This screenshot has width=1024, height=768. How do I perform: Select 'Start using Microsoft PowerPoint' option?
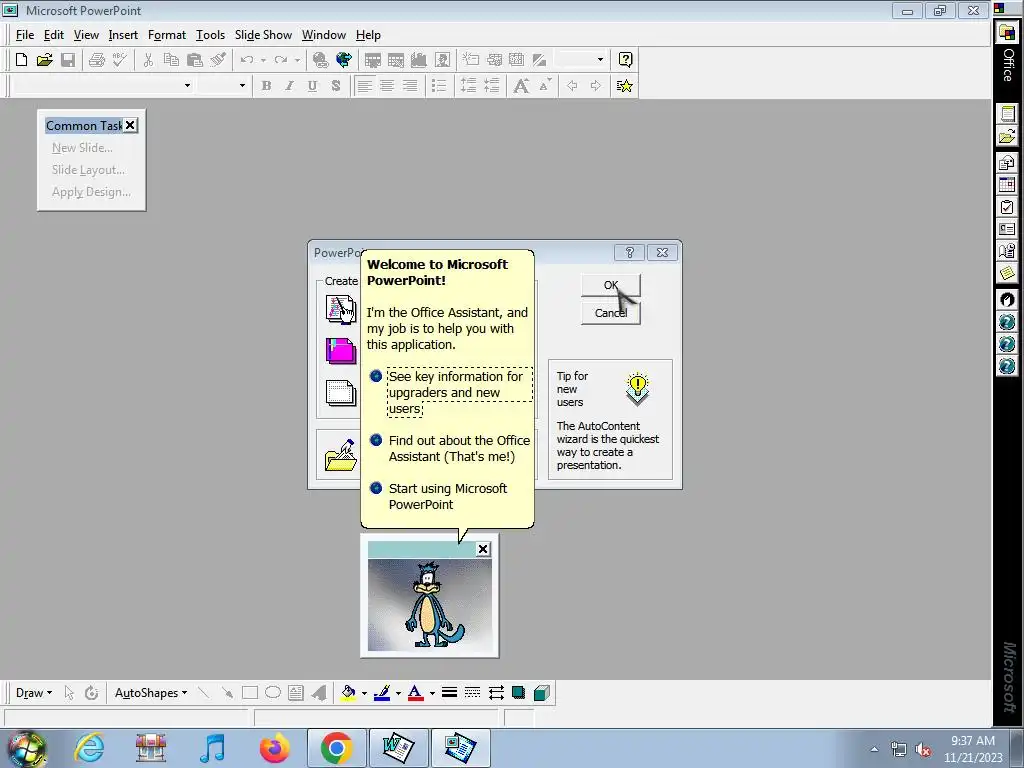[x=439, y=496]
